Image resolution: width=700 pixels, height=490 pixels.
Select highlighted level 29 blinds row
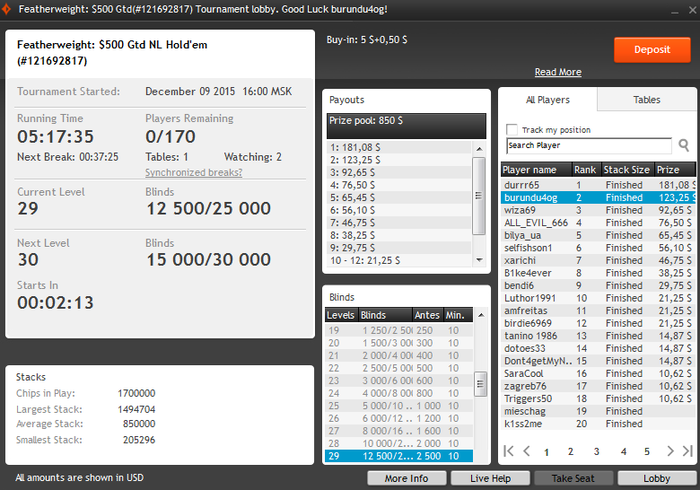399,456
